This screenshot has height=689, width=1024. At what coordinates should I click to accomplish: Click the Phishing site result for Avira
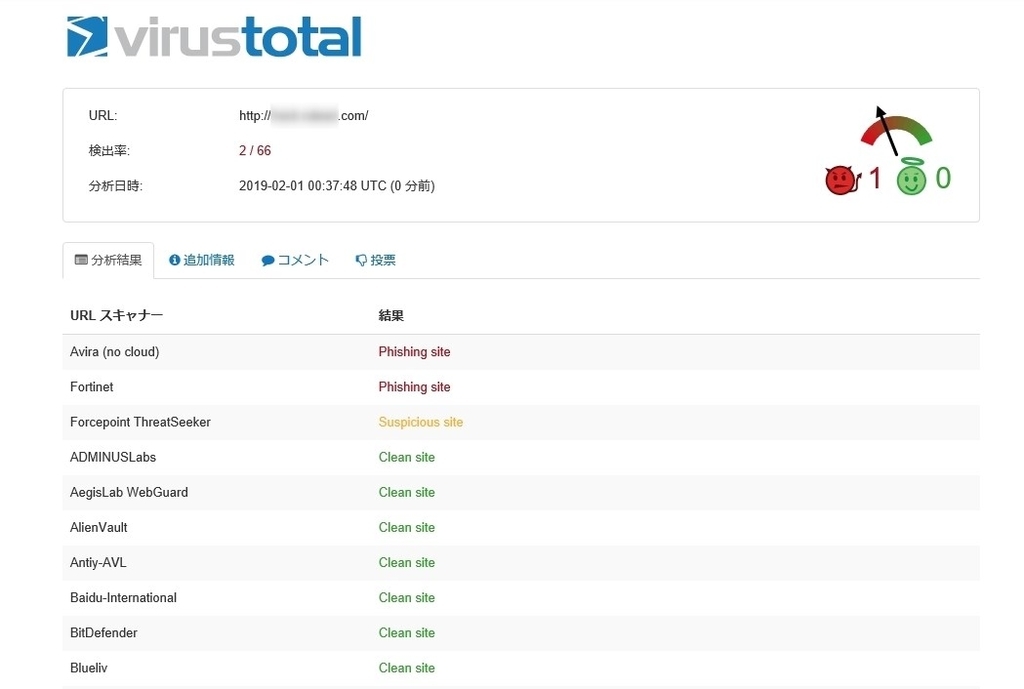tap(415, 352)
